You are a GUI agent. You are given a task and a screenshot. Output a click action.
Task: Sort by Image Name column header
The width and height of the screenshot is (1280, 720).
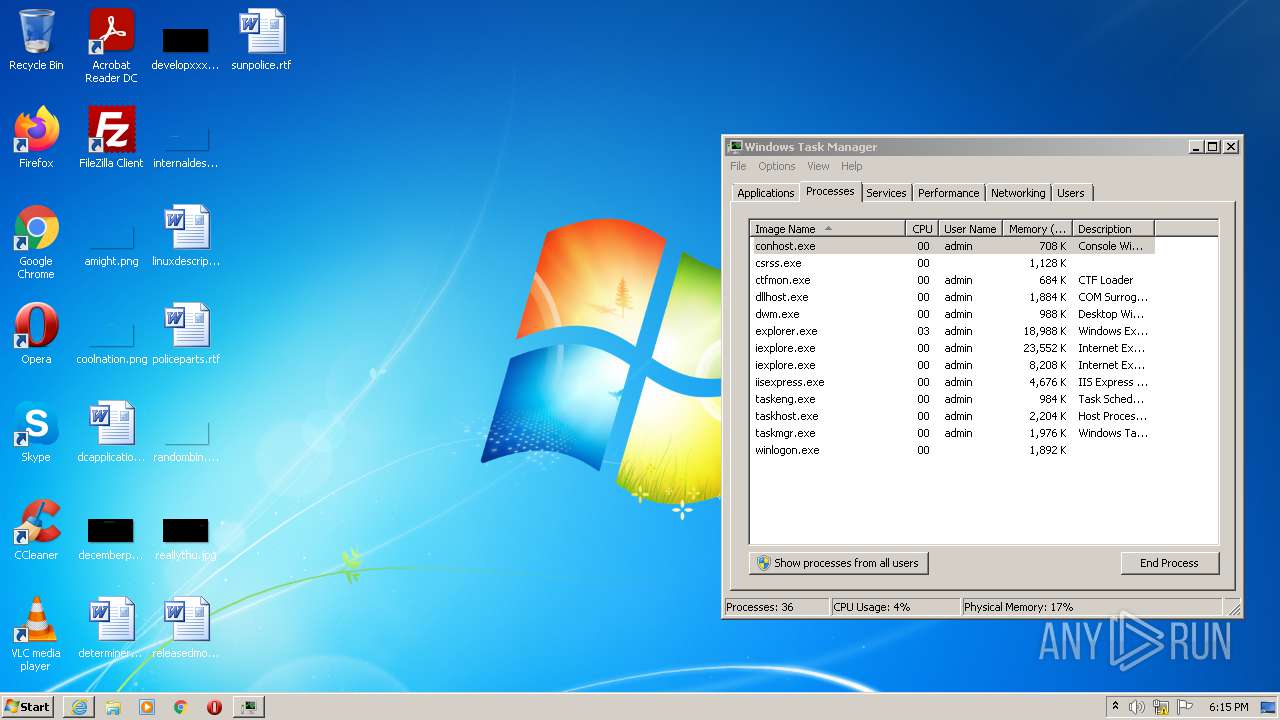tap(828, 229)
